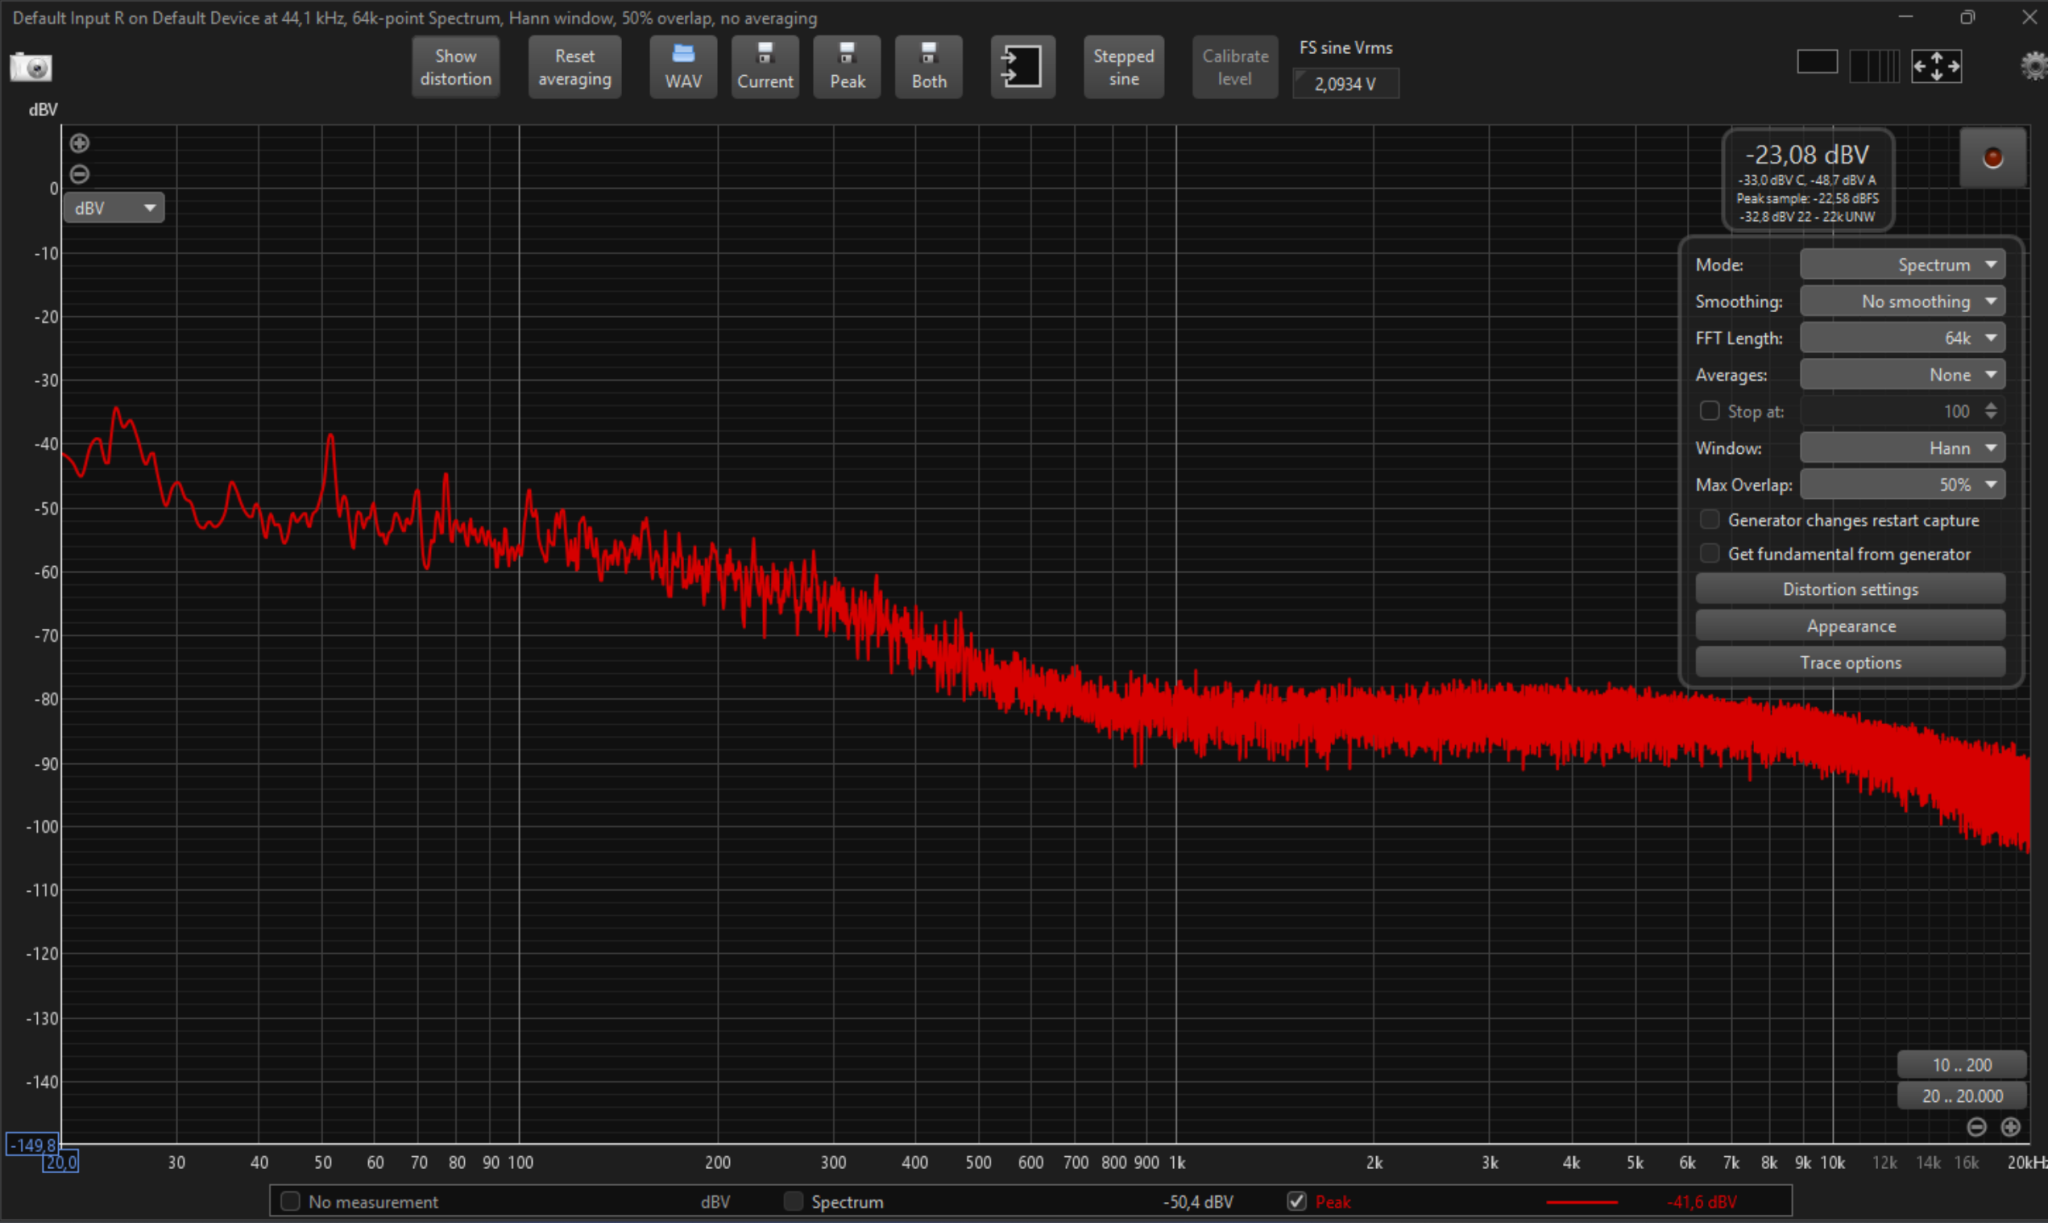Open Stepped sine measurement
Screen dimensions: 2048x1223
[x=1123, y=67]
